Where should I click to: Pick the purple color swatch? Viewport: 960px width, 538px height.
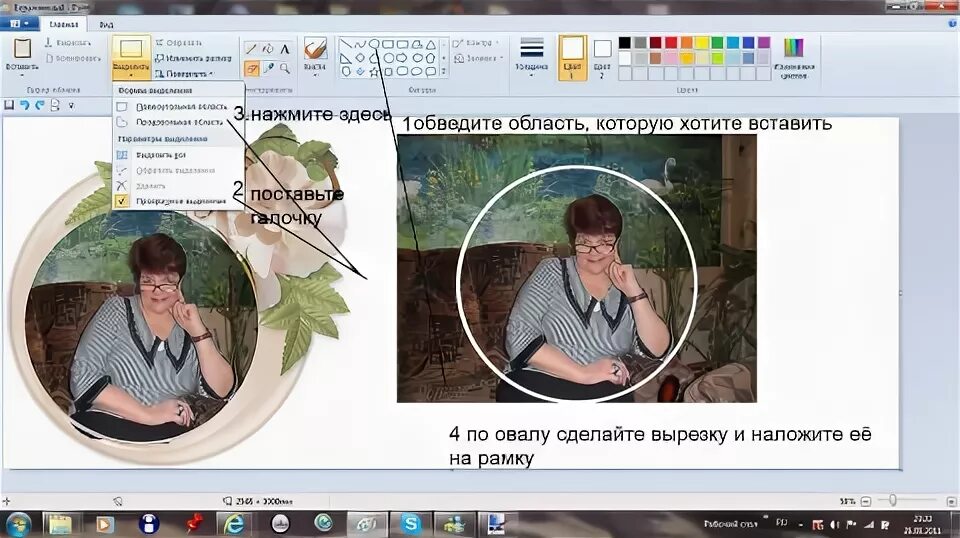click(763, 42)
